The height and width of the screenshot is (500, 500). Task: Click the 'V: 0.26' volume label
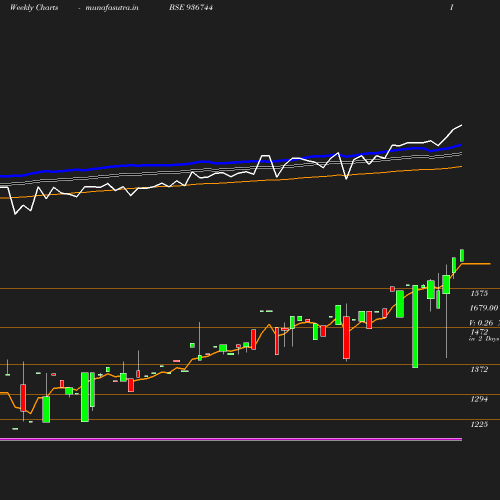pos(481,323)
